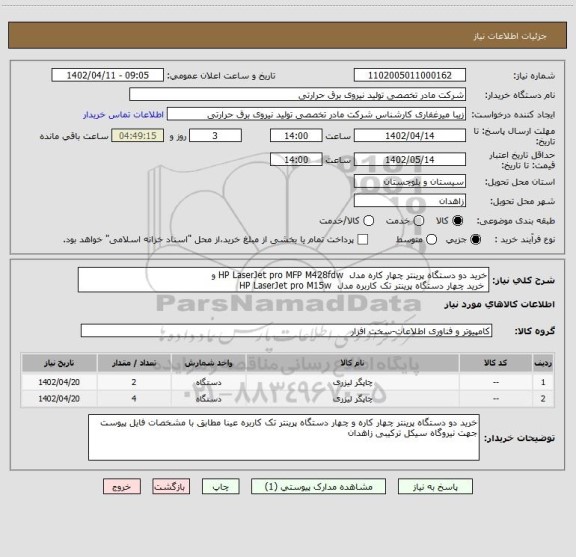
Task: Select the خدمت radio button
Action: (x=419, y=220)
